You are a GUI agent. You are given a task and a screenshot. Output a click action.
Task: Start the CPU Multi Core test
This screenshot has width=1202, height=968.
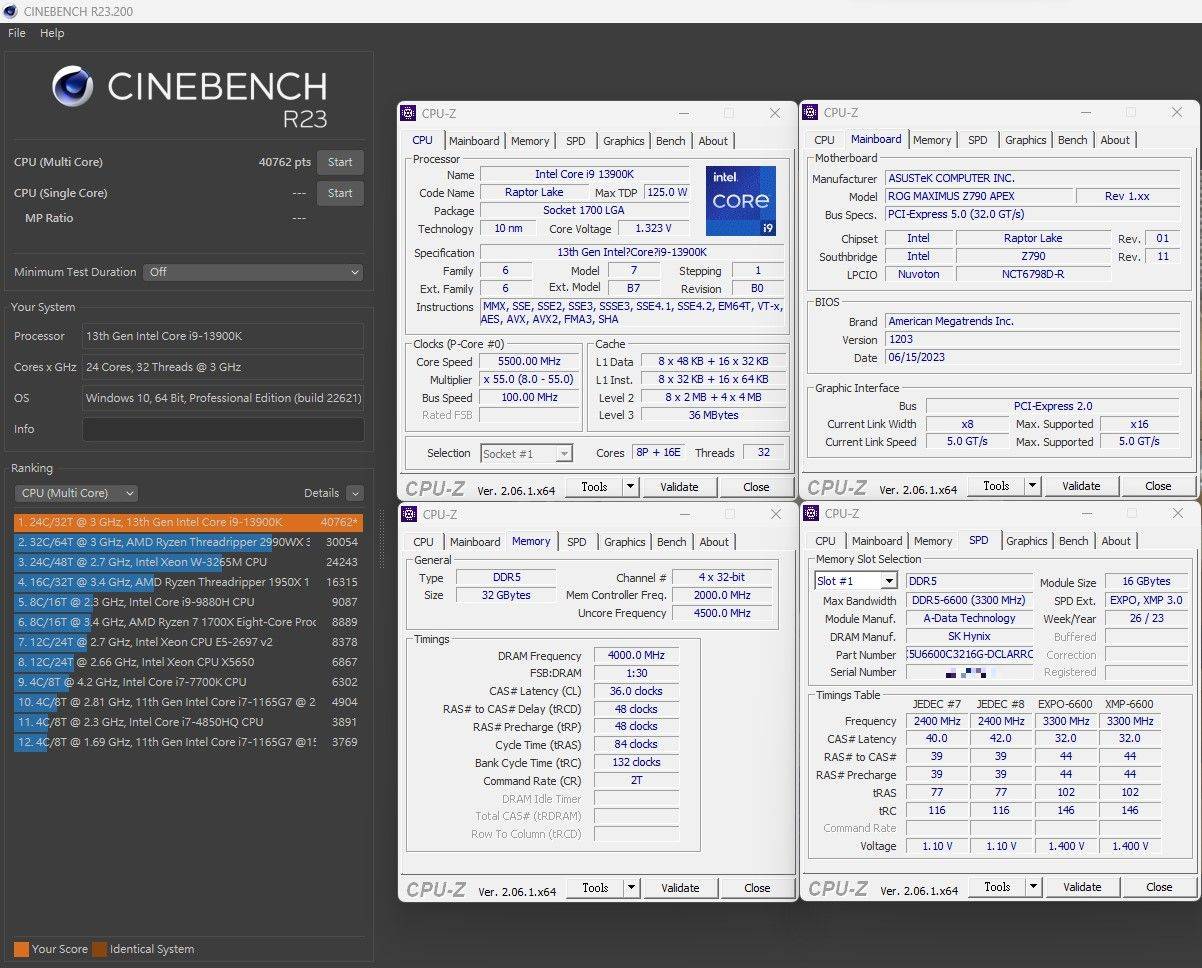click(x=340, y=162)
